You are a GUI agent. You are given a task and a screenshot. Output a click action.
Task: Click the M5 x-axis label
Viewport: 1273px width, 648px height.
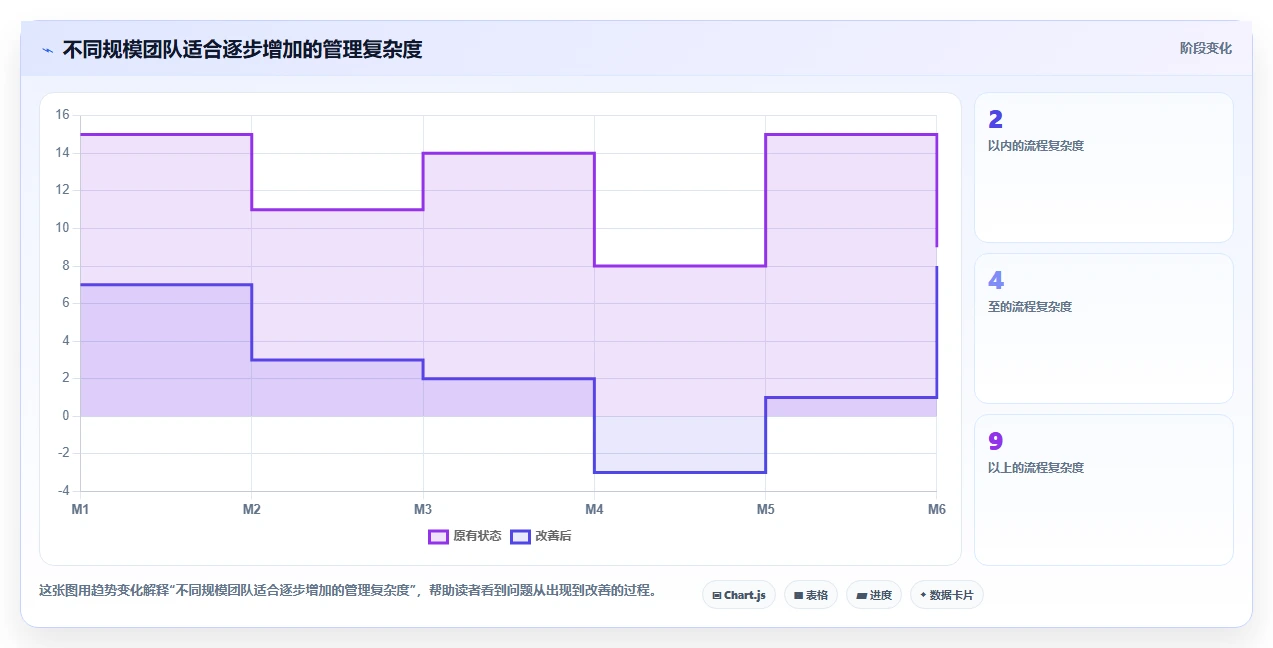coord(765,509)
